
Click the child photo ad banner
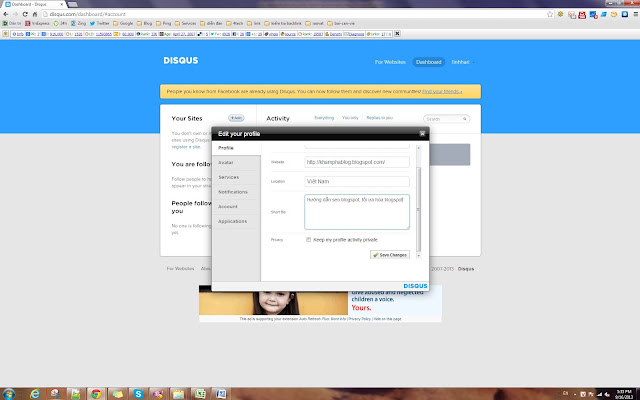pyautogui.click(x=273, y=302)
